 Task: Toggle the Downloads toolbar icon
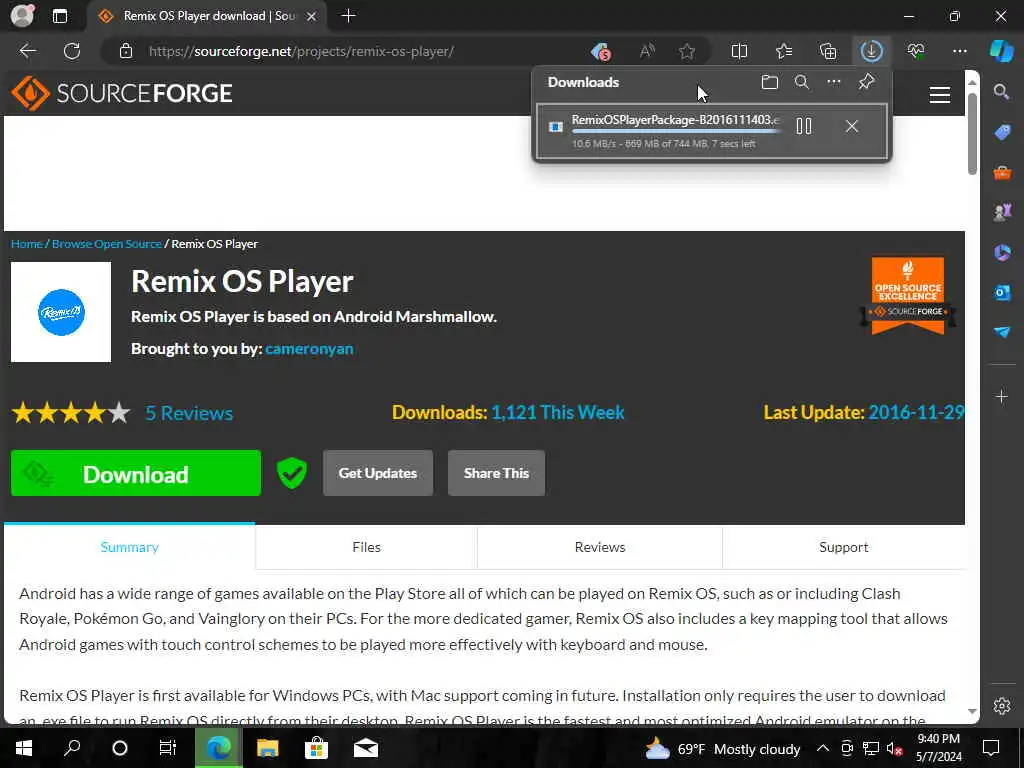pyautogui.click(x=871, y=51)
